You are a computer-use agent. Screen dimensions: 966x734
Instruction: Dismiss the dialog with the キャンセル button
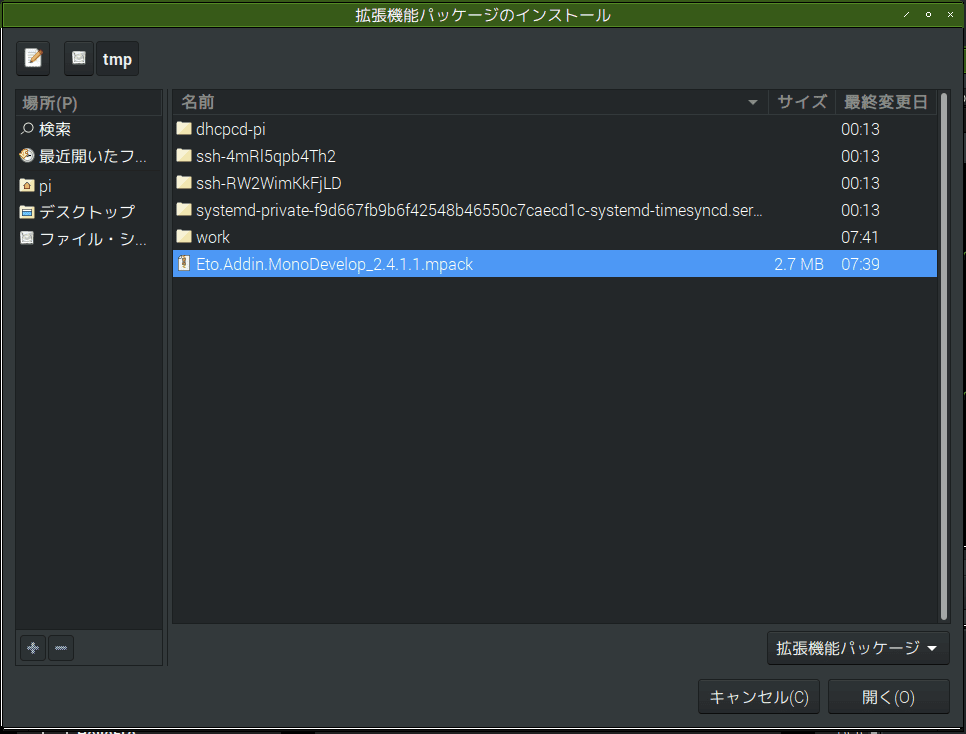758,697
